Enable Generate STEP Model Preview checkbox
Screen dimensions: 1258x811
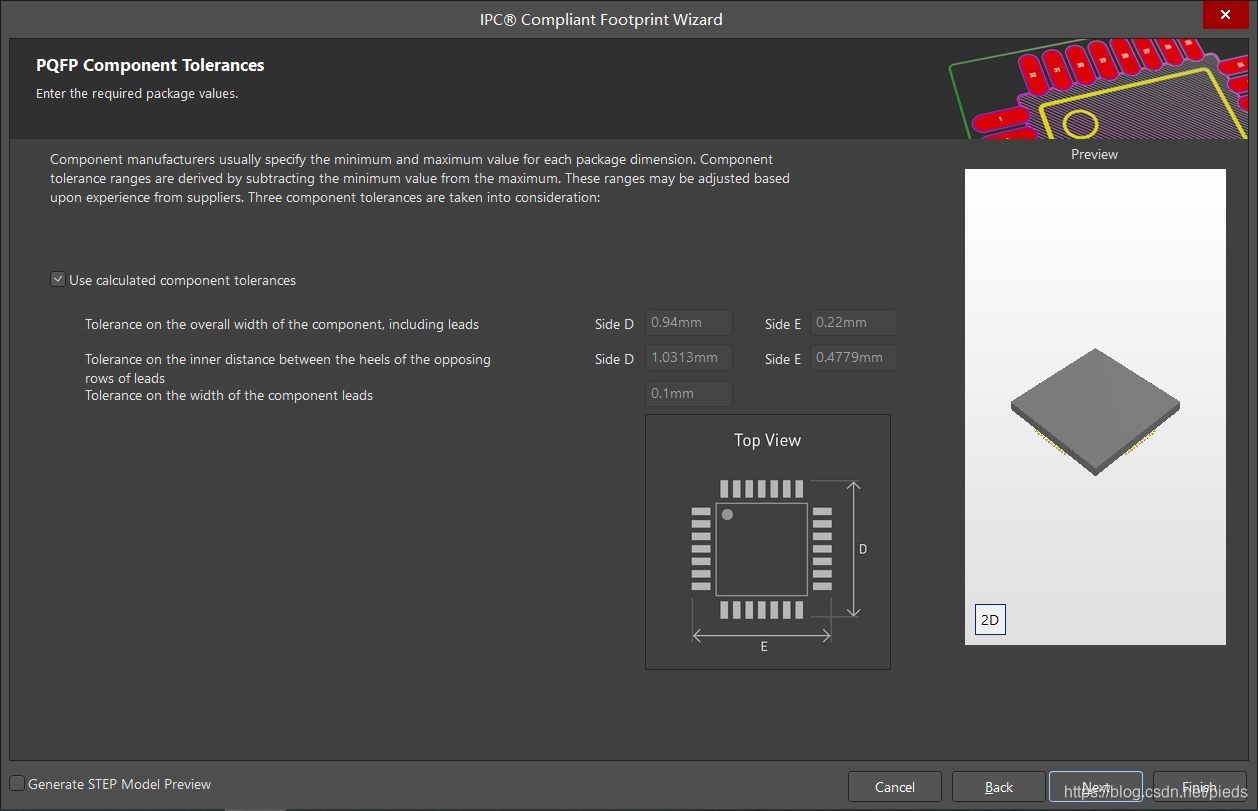tap(18, 784)
